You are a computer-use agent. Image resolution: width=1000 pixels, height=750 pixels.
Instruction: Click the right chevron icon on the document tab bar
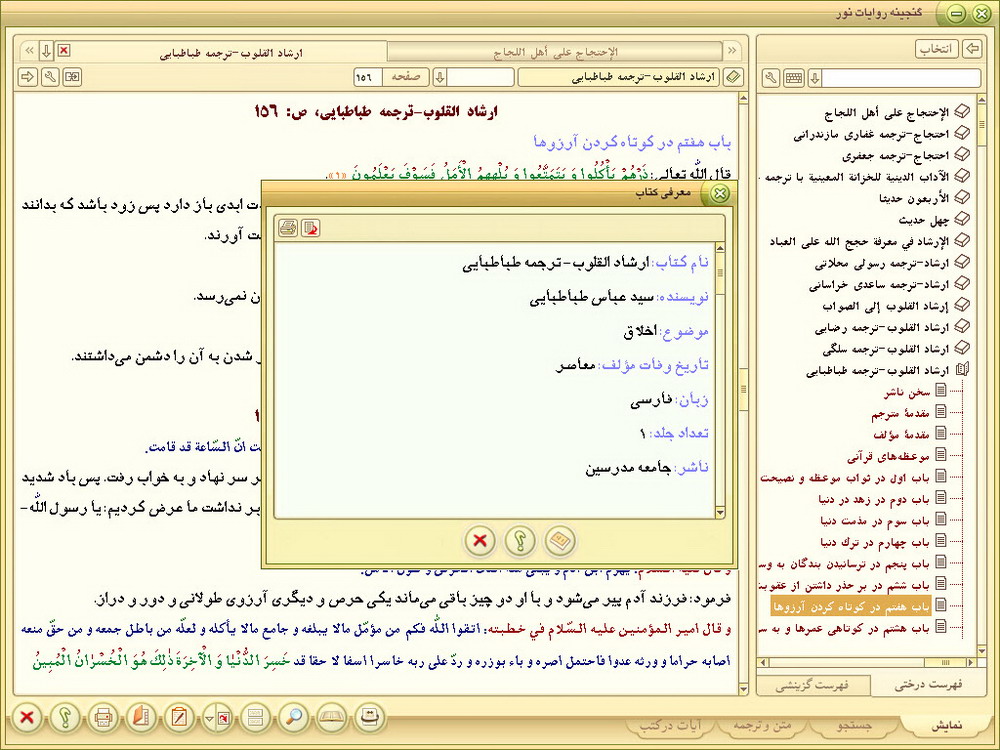point(732,50)
